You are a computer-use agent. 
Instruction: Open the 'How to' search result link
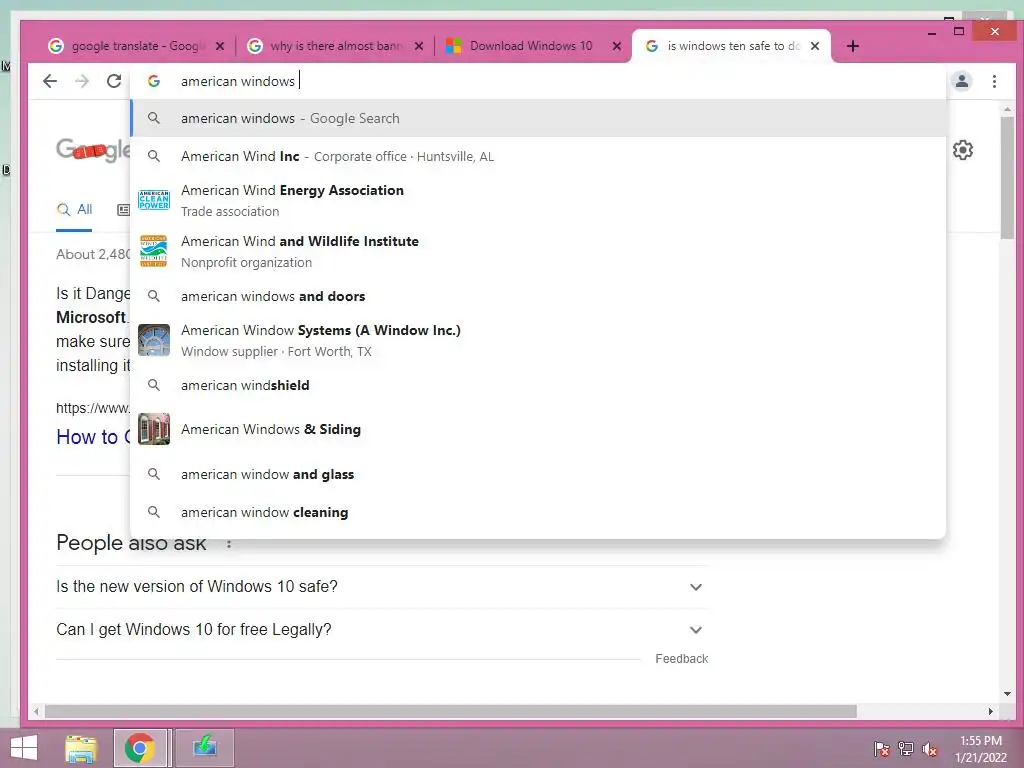93,436
